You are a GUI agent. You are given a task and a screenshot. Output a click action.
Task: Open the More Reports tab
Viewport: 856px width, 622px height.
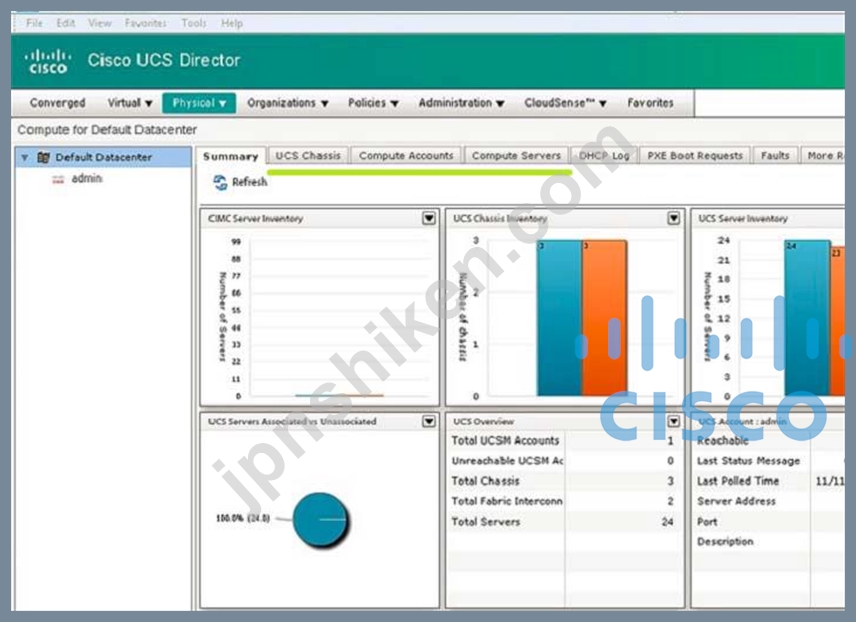pos(823,156)
